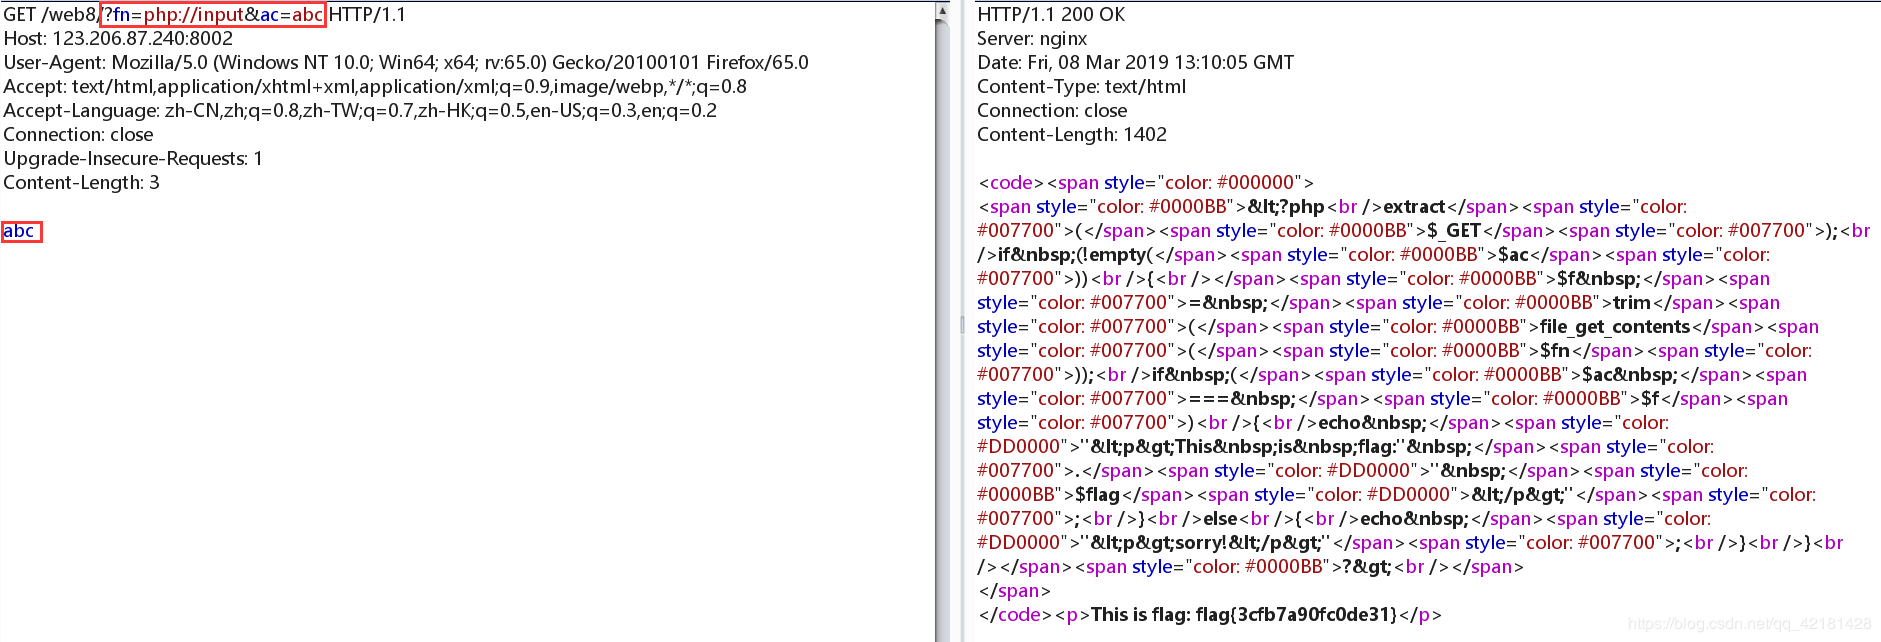Image resolution: width=1881 pixels, height=642 pixels.
Task: Click the response Connection: close header
Action: (1052, 111)
